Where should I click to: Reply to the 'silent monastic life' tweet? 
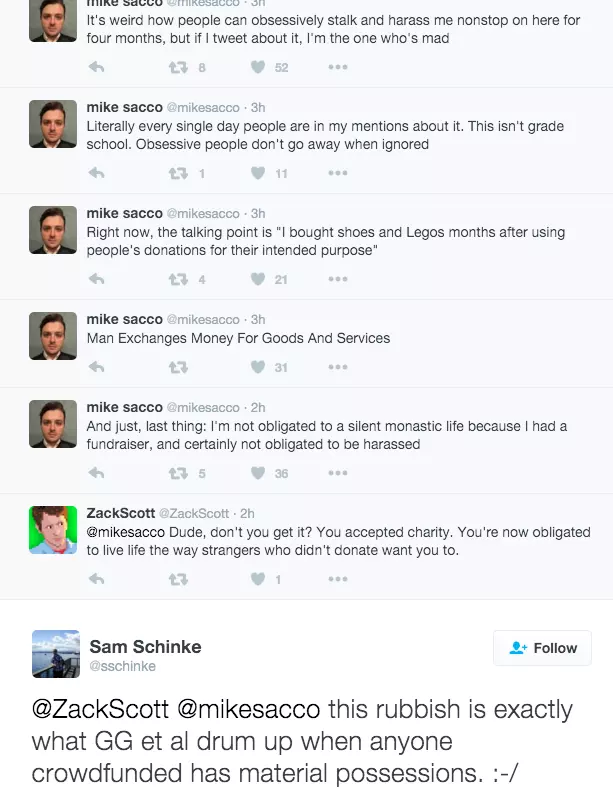[97, 473]
